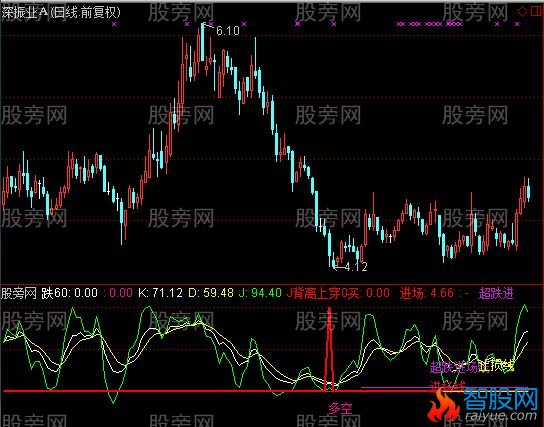Click the candlestick at the 4.12 low
Viewport: 544px width, 427px height.
[x=334, y=260]
